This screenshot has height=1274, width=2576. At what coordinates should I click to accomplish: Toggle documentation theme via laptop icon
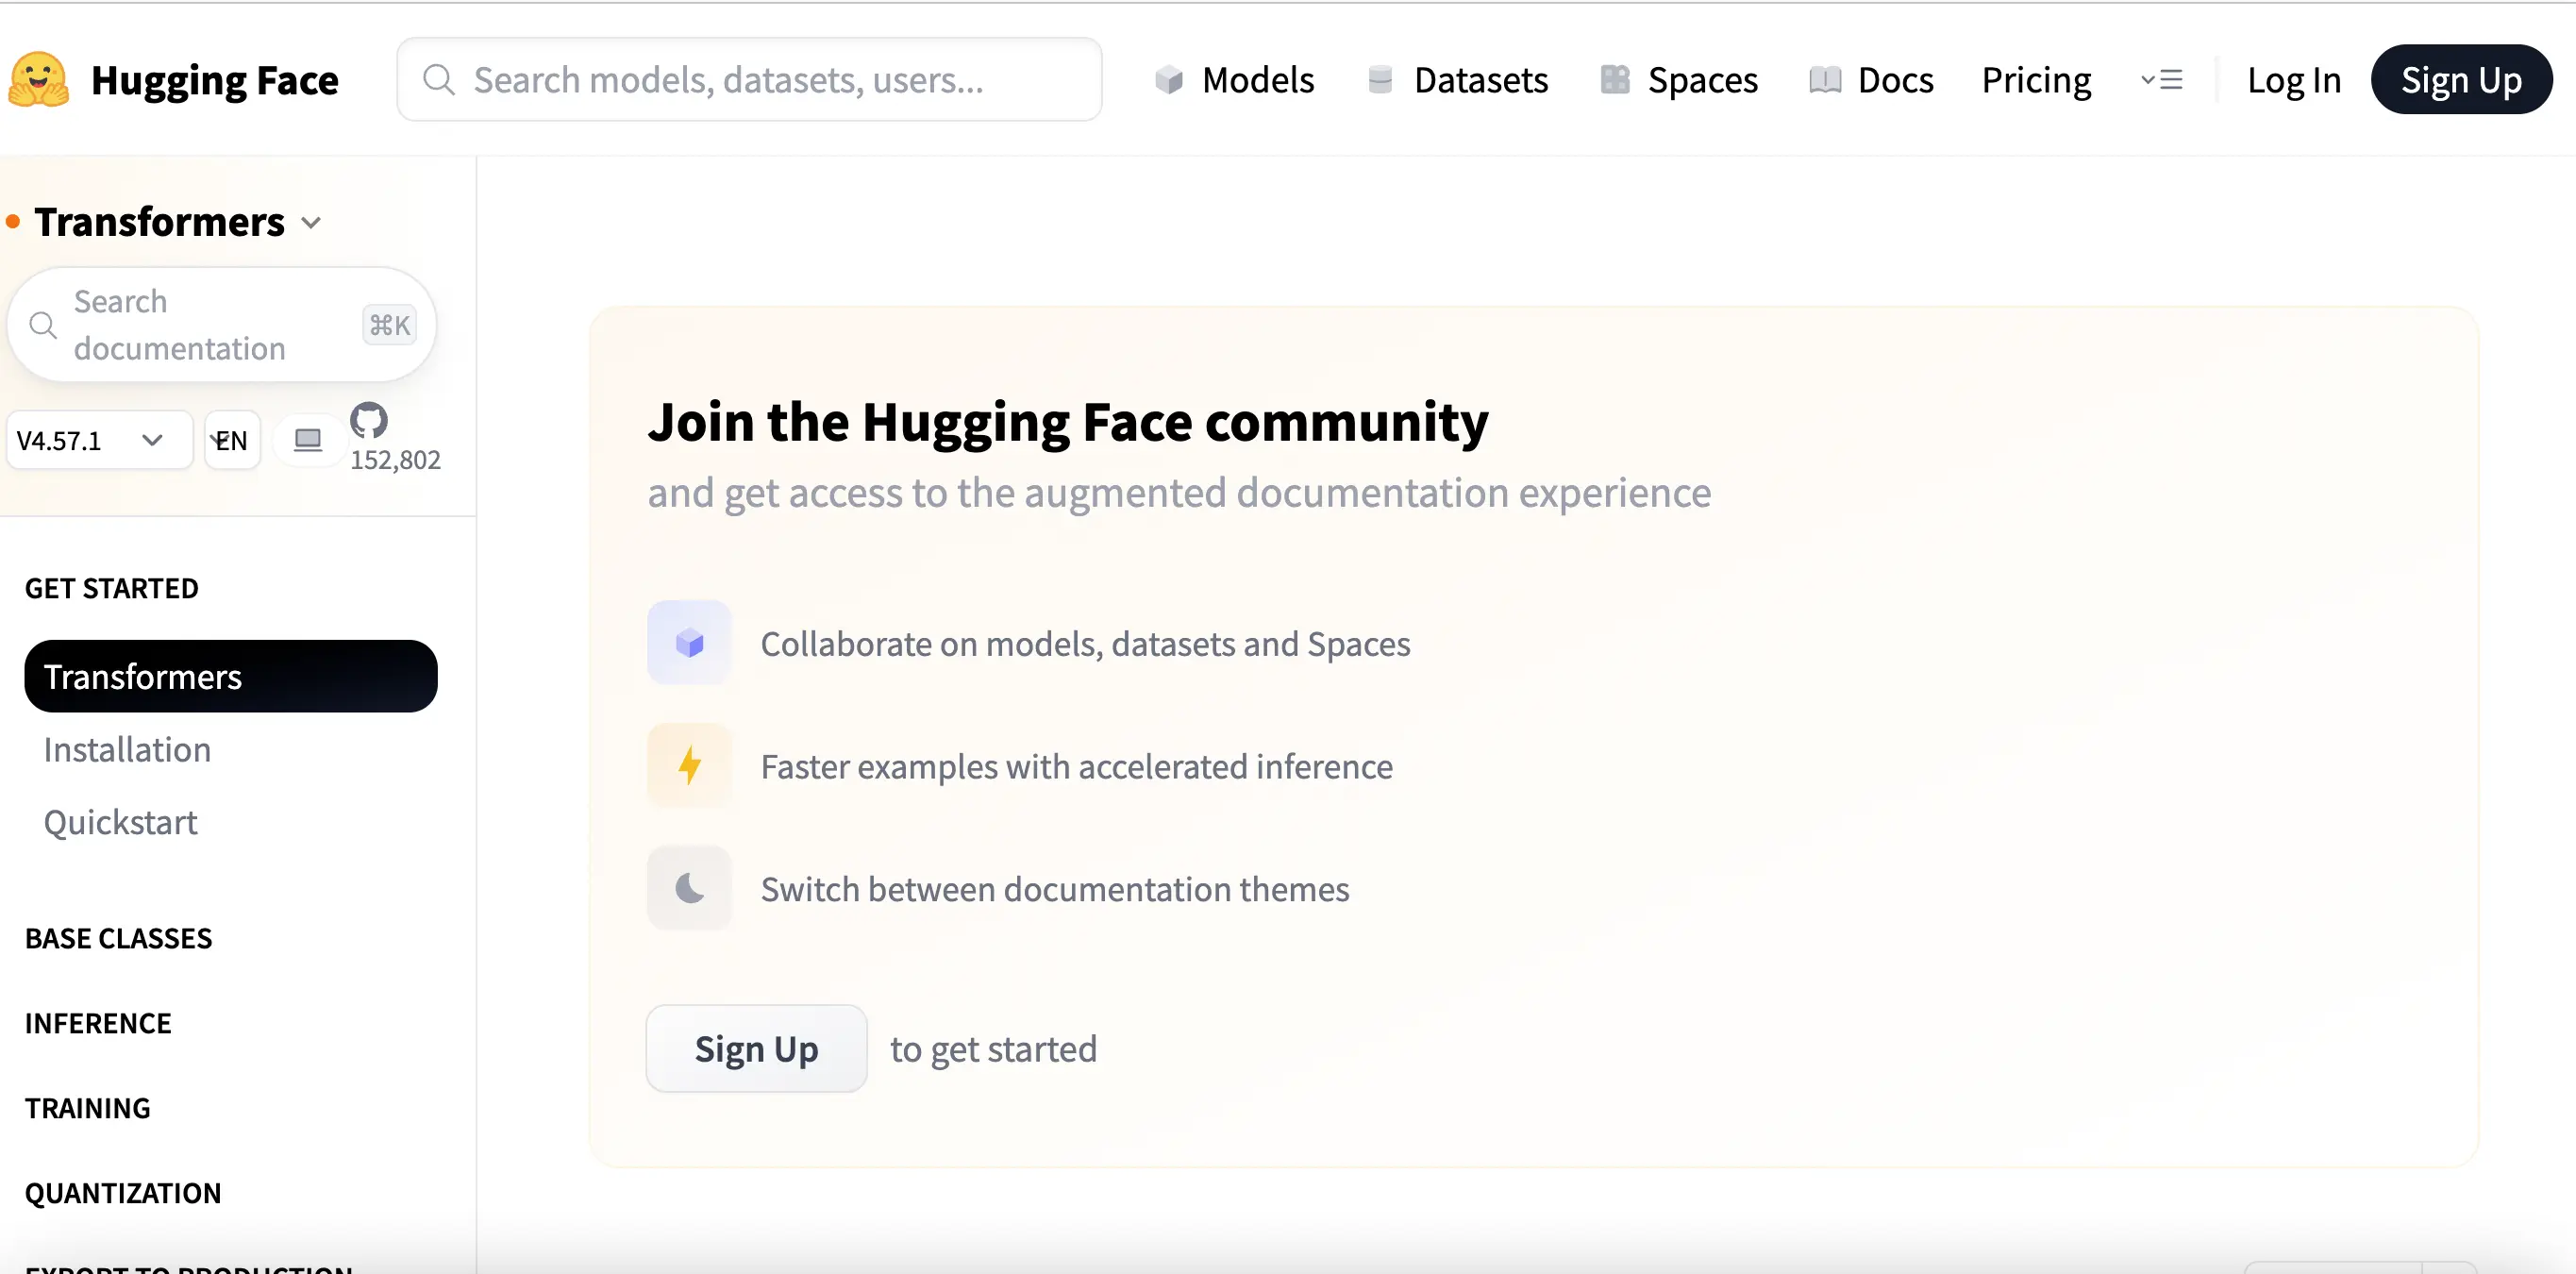coord(307,439)
